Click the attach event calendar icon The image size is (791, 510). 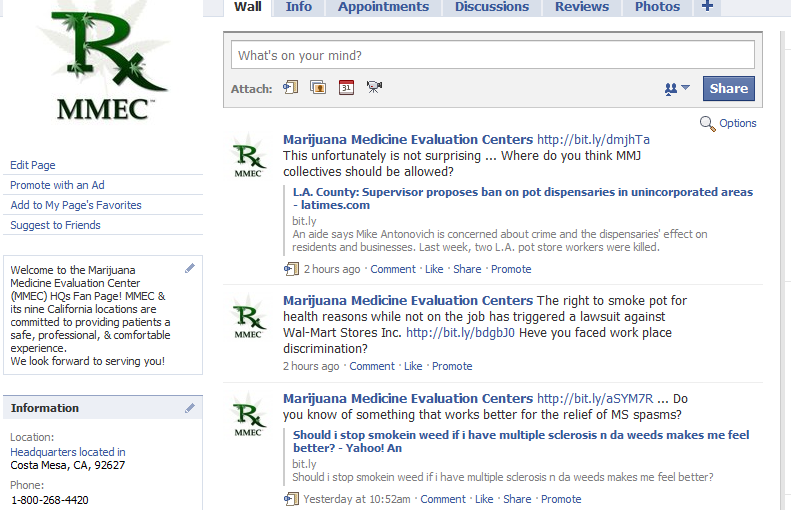346,88
